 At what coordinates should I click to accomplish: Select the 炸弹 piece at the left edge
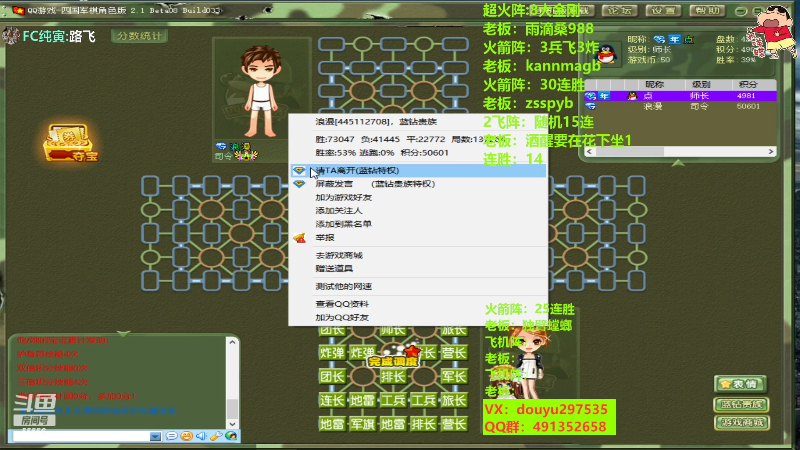click(332, 353)
